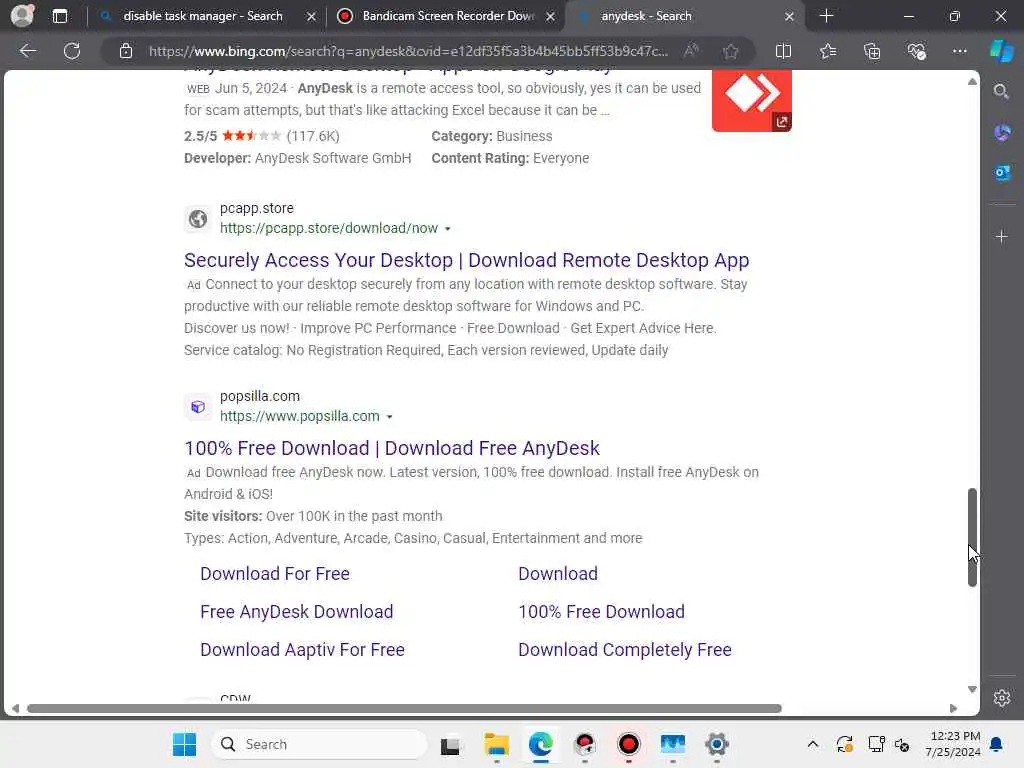Go back with the browser back arrow
The width and height of the screenshot is (1024, 768).
point(28,51)
